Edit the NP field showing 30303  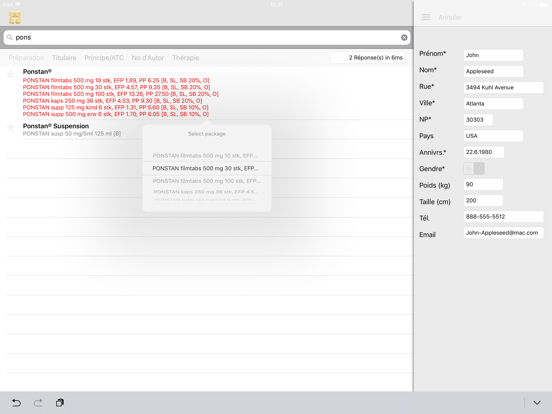[478, 120]
